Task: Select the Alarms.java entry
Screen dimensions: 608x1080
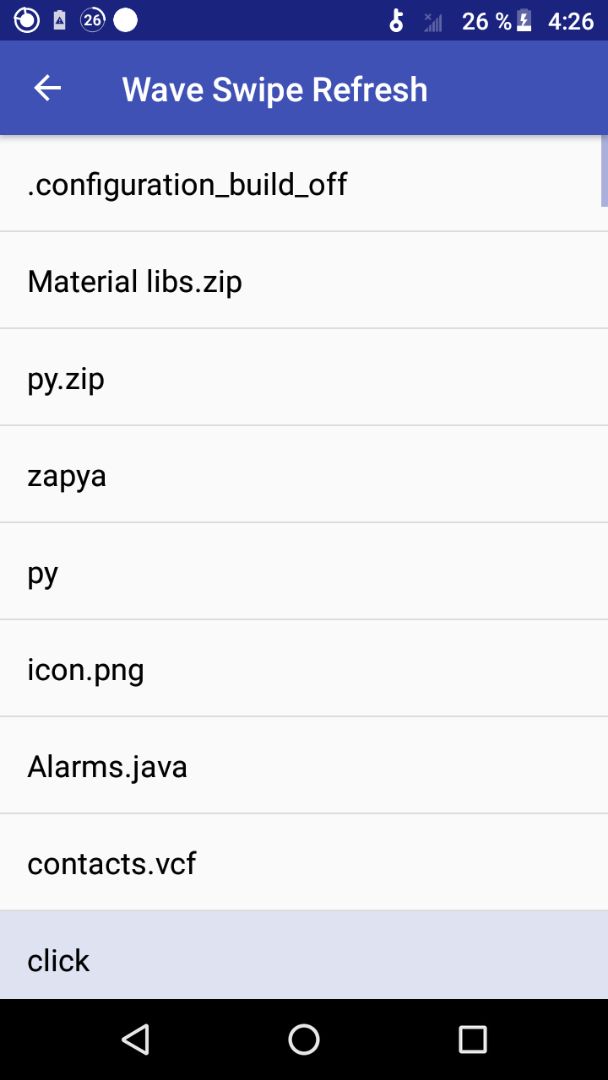Action: [x=300, y=766]
